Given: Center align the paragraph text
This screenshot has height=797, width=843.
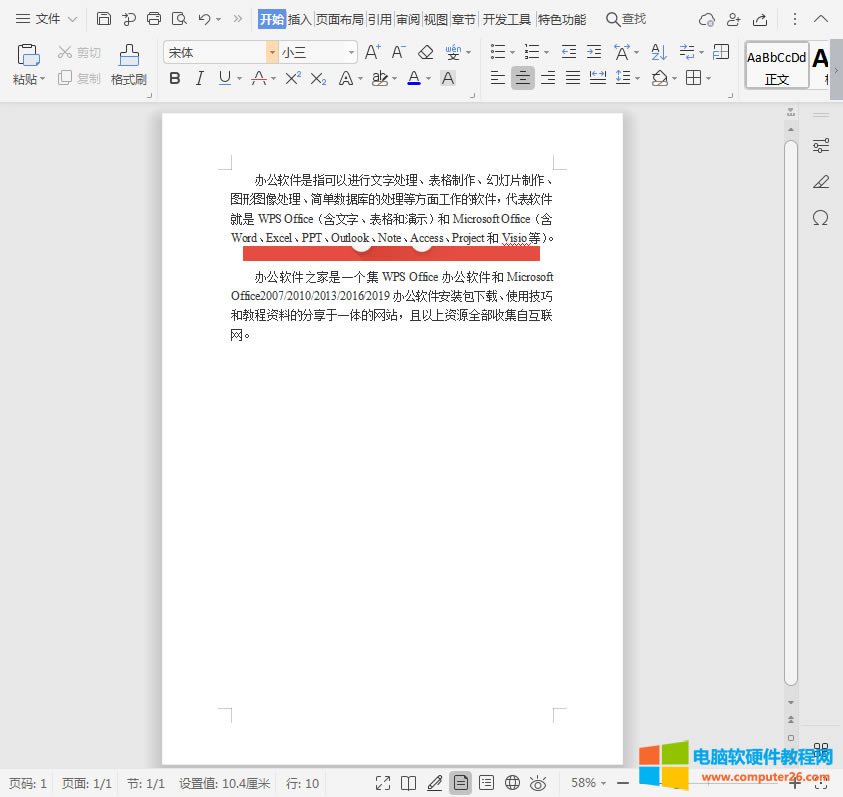Looking at the screenshot, I should (522, 77).
